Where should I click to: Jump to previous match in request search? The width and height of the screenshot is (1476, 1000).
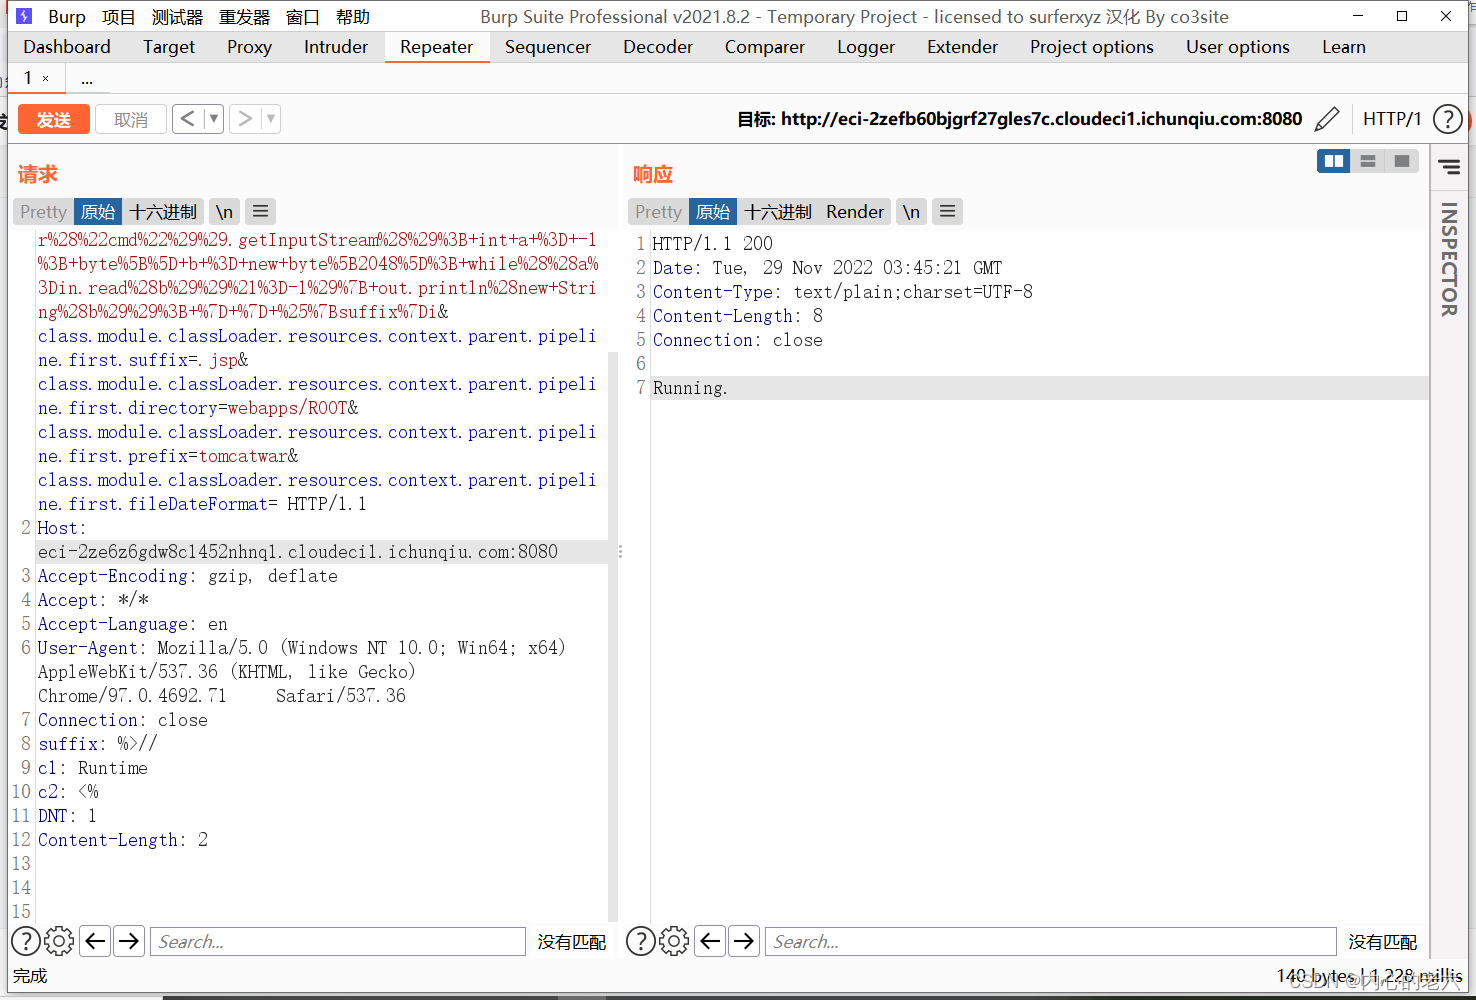pos(95,941)
